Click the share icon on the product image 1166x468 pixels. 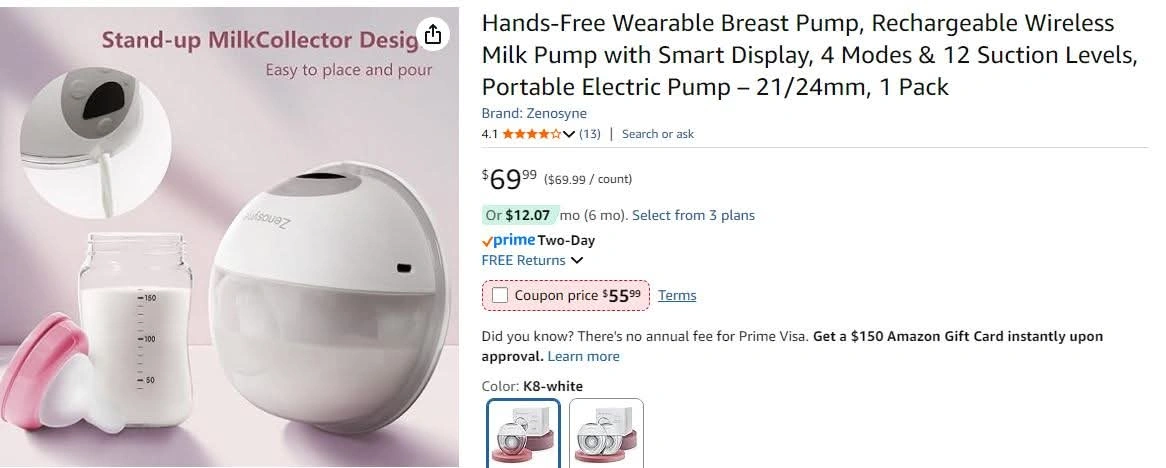432,35
